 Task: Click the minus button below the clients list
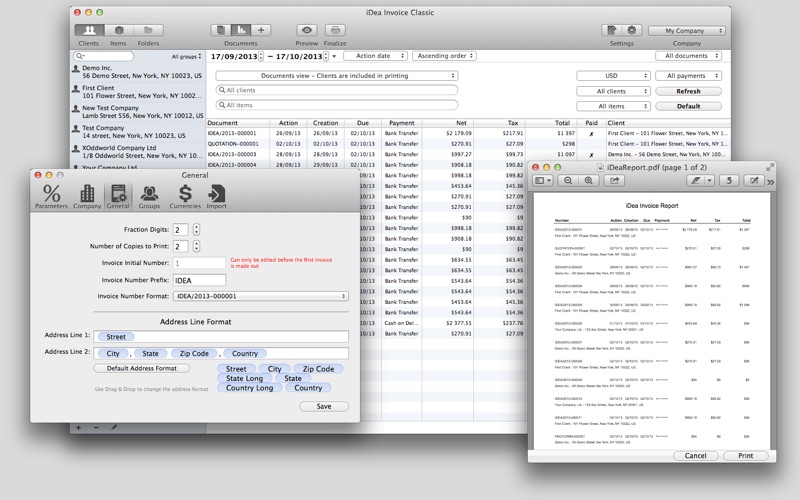(96, 428)
